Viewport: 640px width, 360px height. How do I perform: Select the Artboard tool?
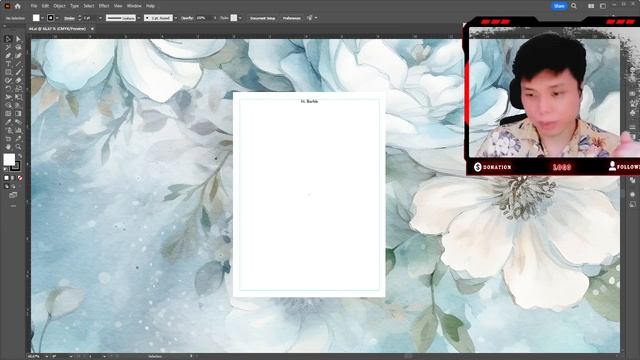coord(8,139)
